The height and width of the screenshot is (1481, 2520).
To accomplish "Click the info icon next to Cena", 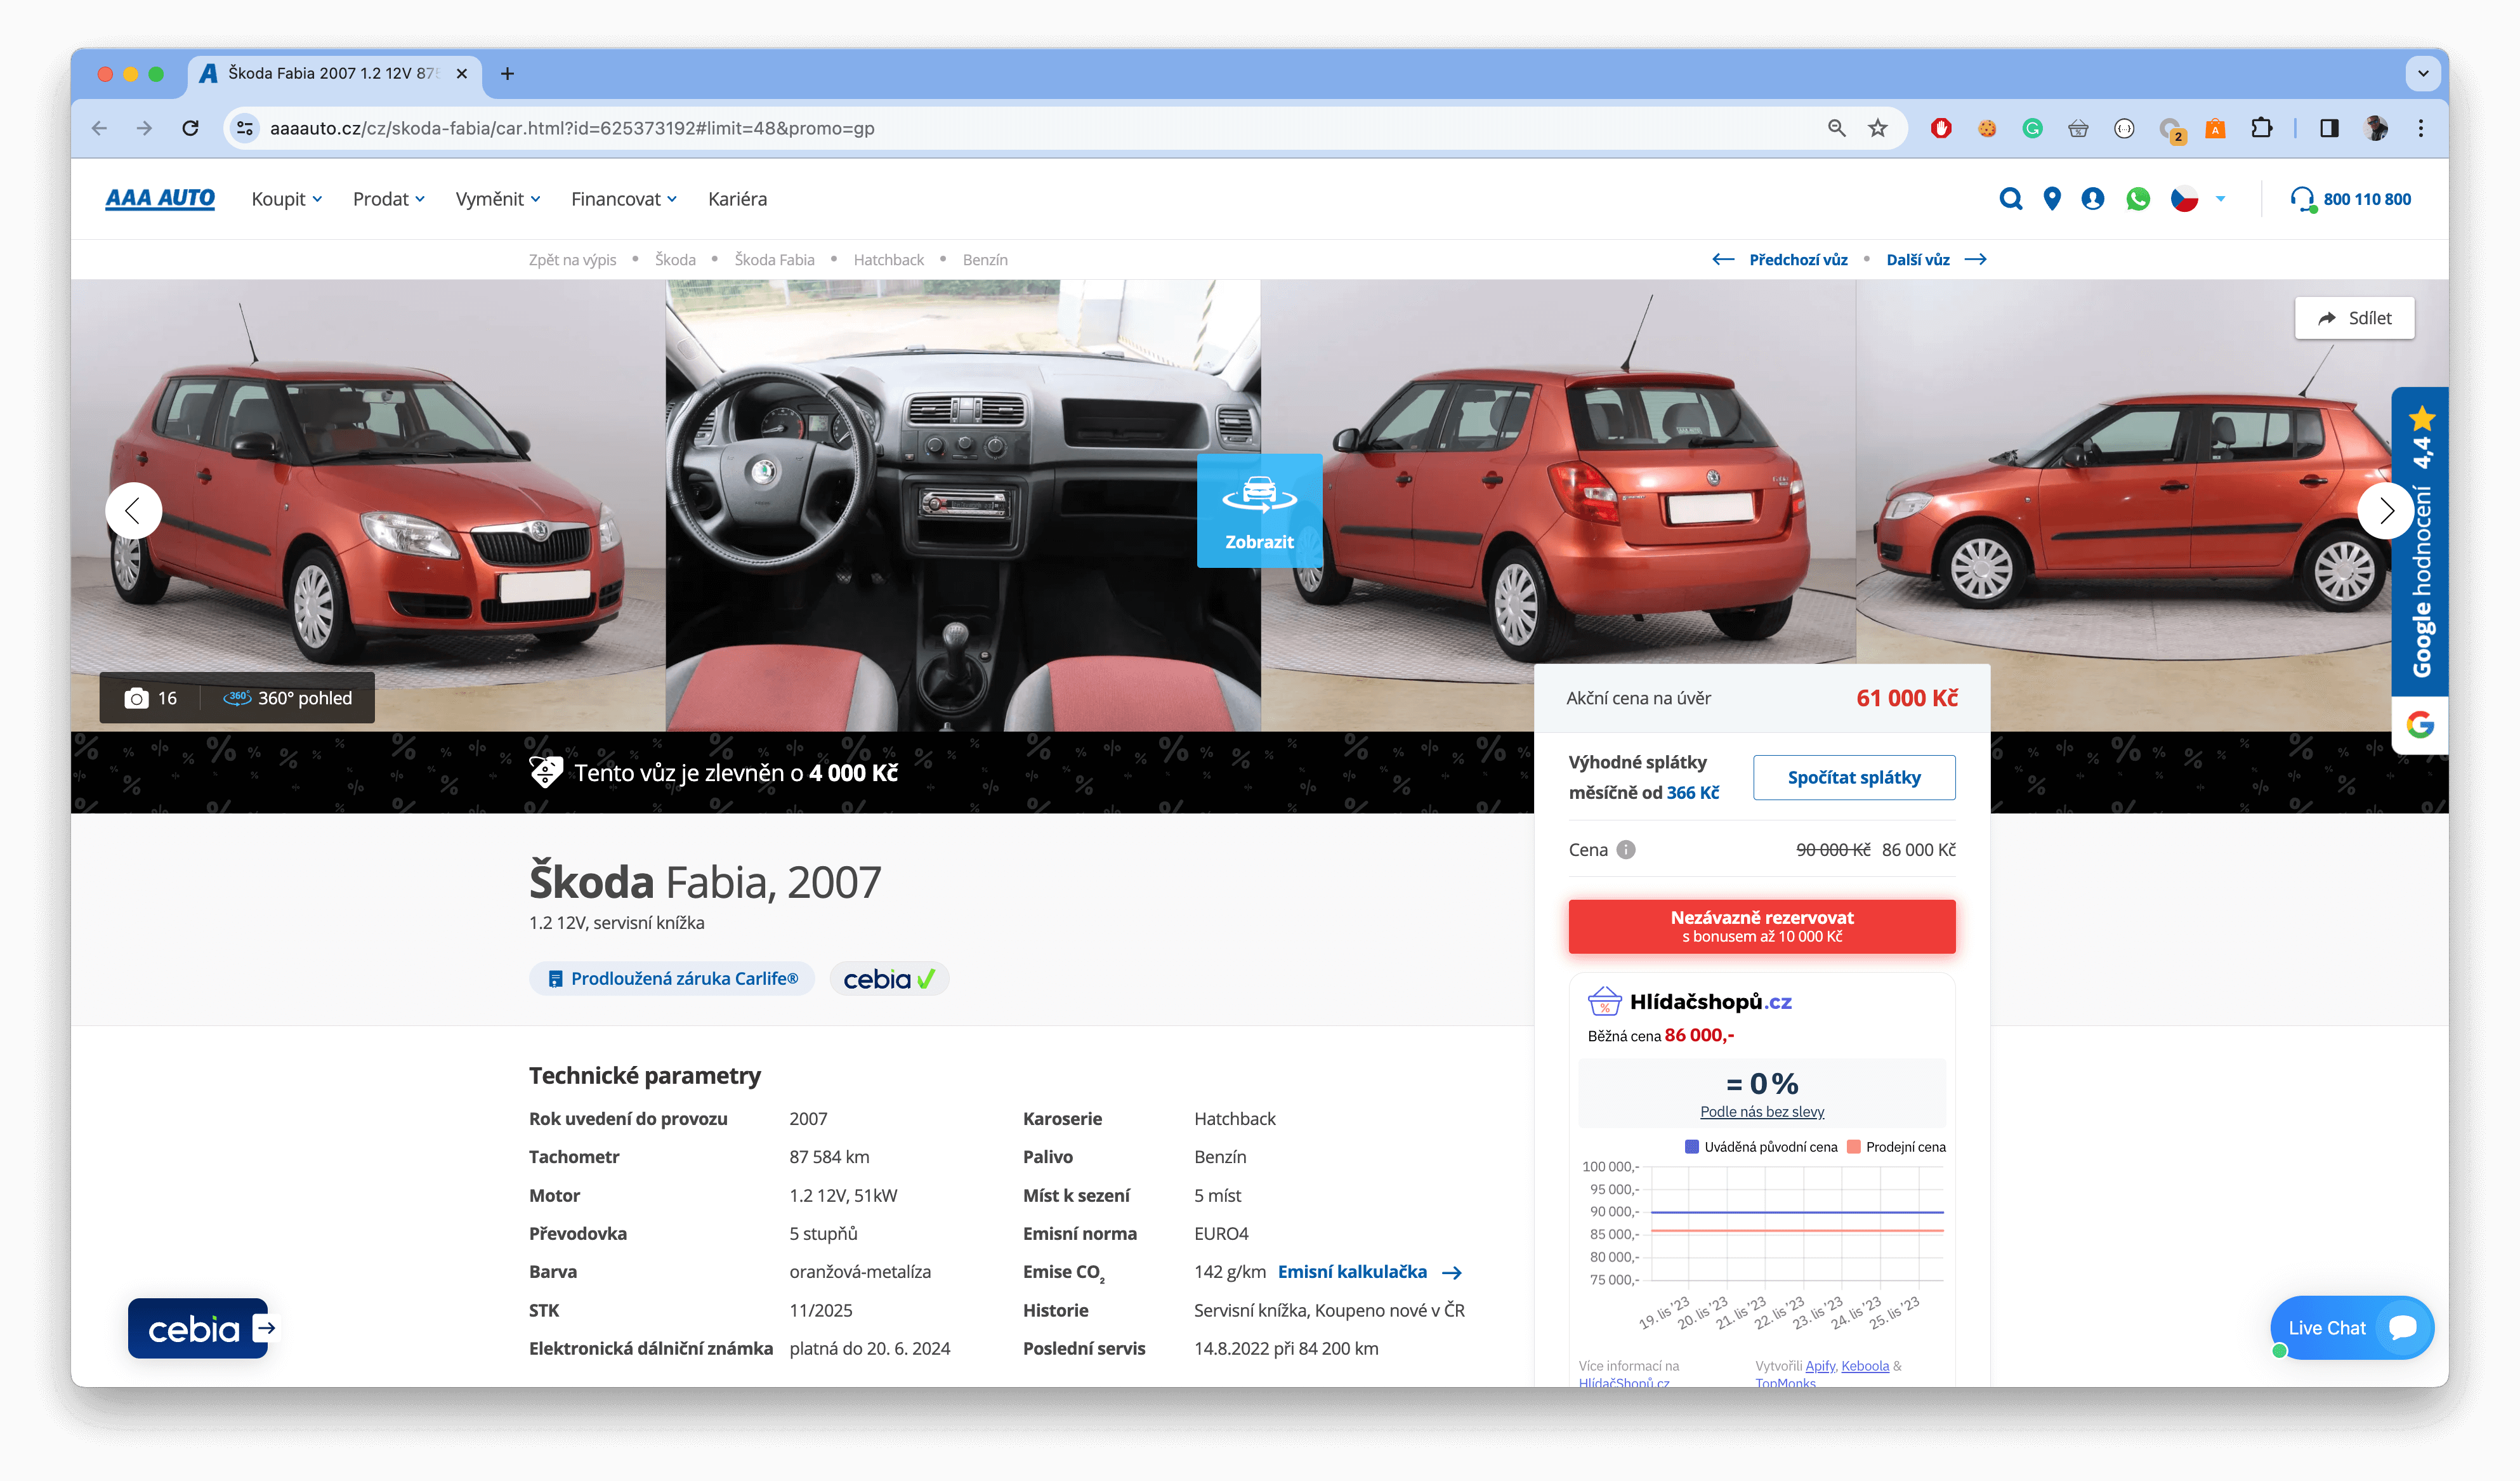I will 1626,850.
